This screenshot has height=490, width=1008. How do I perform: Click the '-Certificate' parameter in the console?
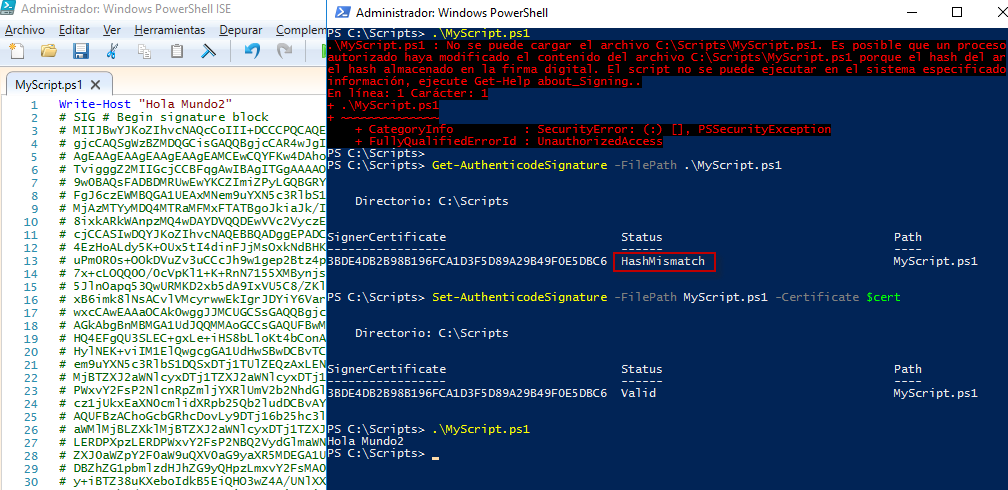pyautogui.click(x=816, y=297)
